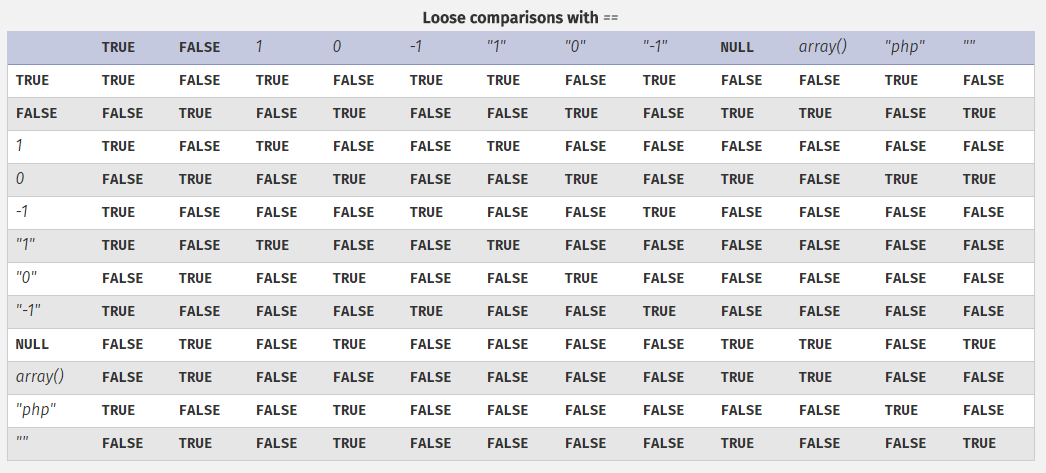Click the "php" row label
Image resolution: width=1046 pixels, height=473 pixels.
point(36,410)
